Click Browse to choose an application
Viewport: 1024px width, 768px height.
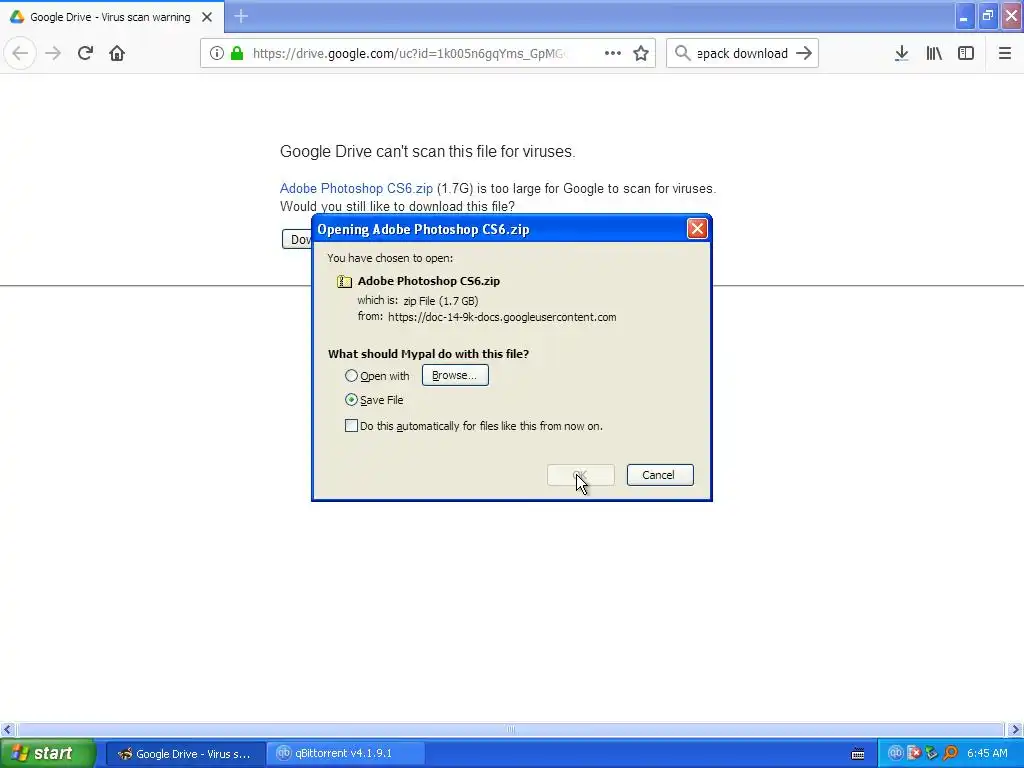pyautogui.click(x=455, y=376)
